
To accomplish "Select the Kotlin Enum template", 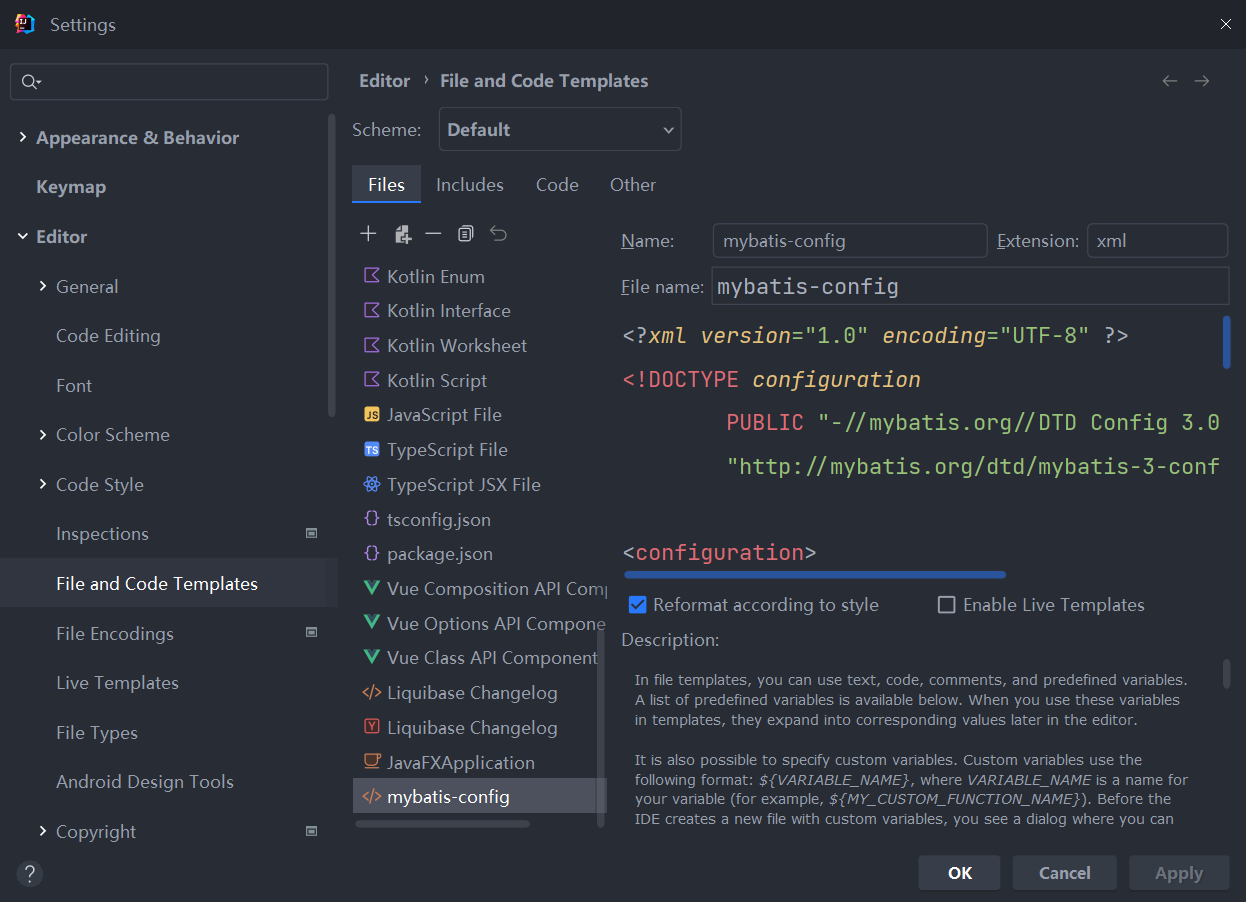I will point(435,277).
